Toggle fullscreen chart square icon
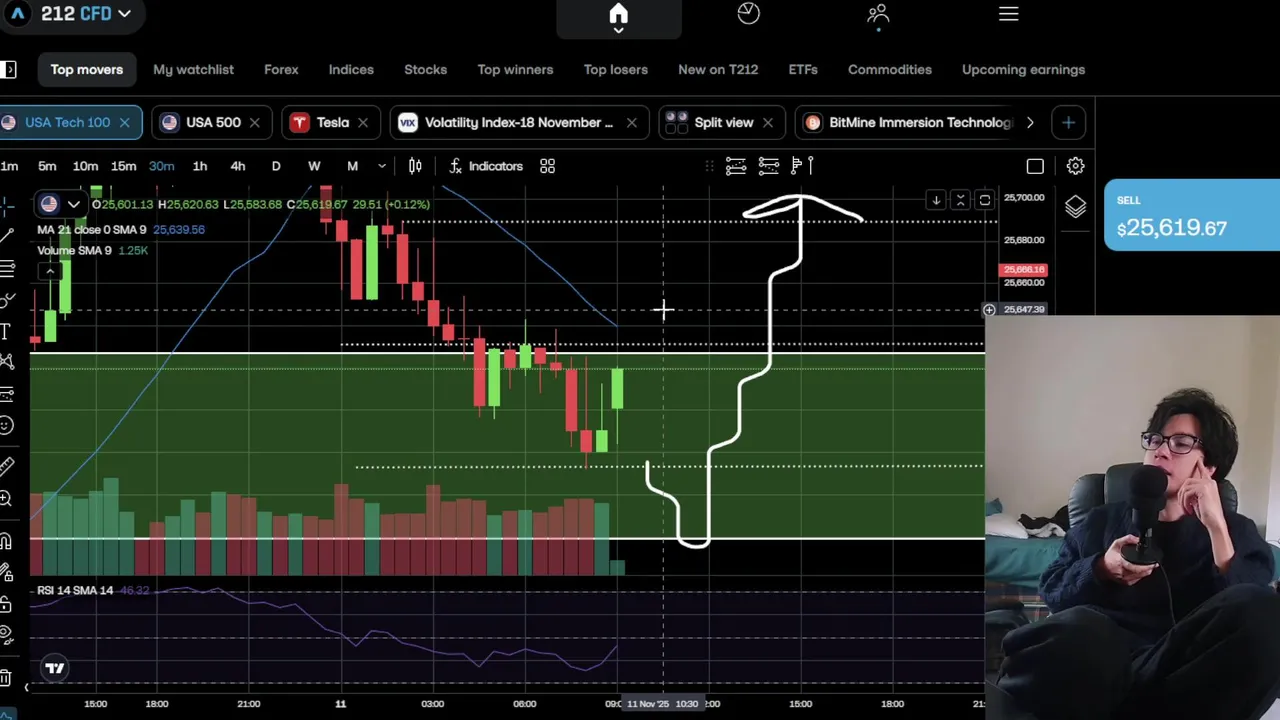Image resolution: width=1280 pixels, height=720 pixels. click(1035, 166)
